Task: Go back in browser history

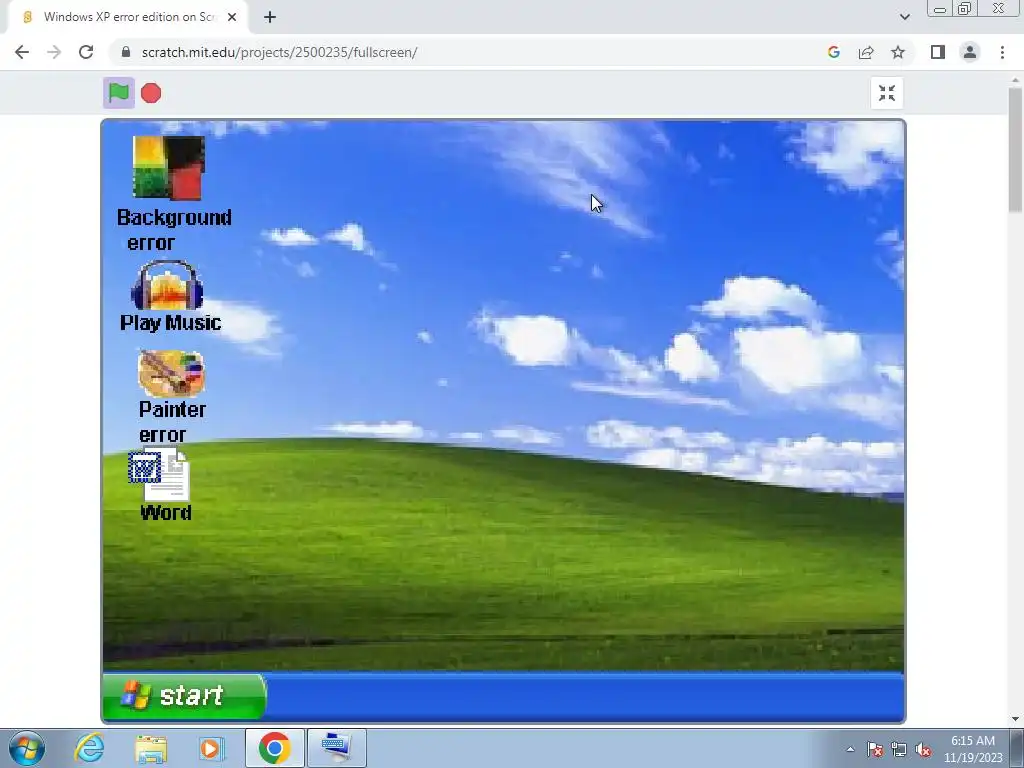Action: tap(22, 52)
